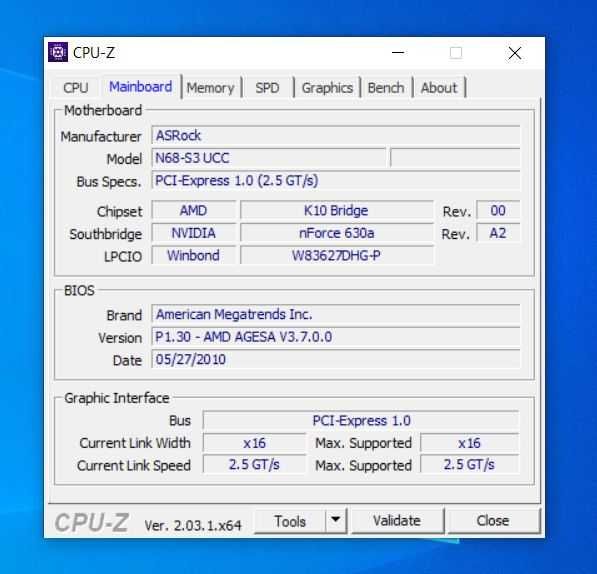The height and width of the screenshot is (574, 597).
Task: Click the Graphic Interface bus PCI-Express 1.0 field
Action: pos(361,421)
